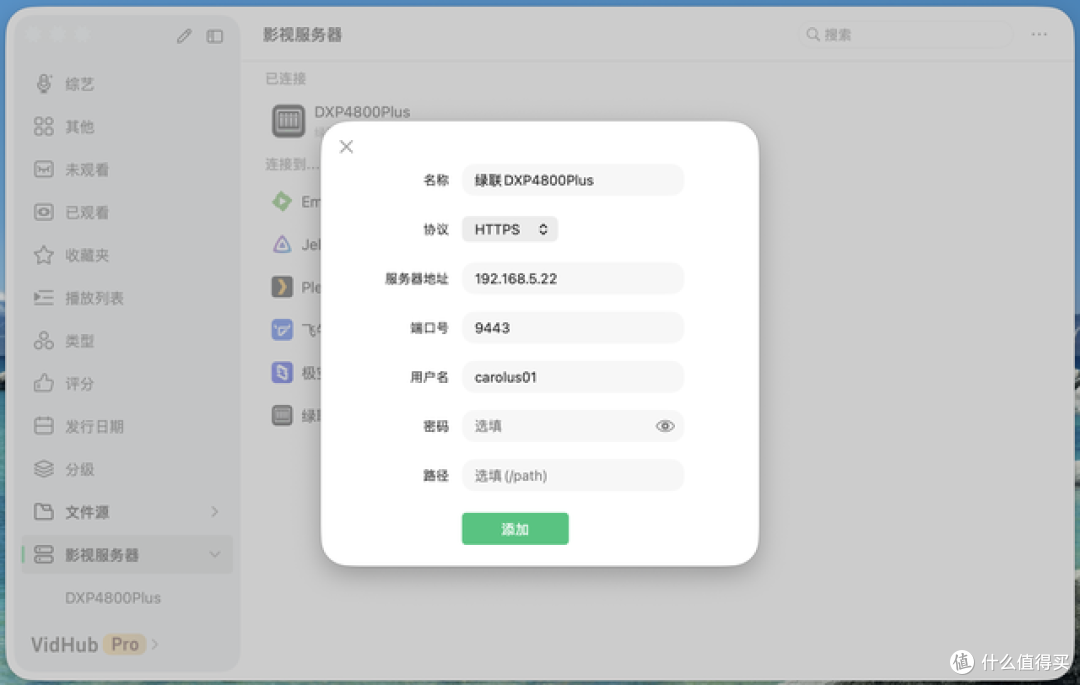
Task: Select the 影视服务器 media server item
Action: point(127,554)
